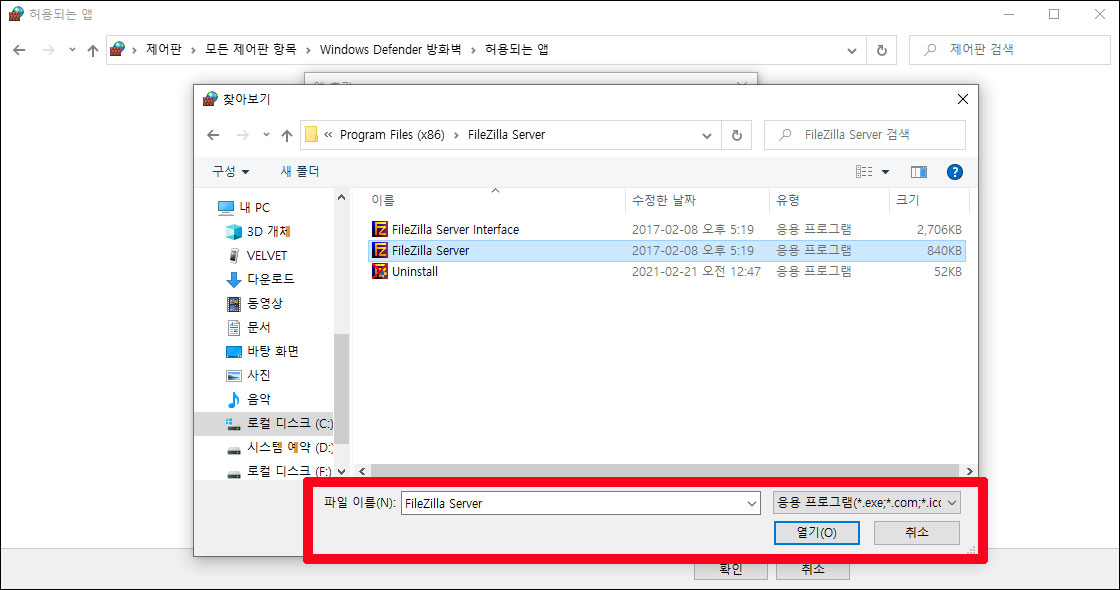The height and width of the screenshot is (590, 1120).
Task: Click 취소 in browse dialog
Action: tap(916, 533)
